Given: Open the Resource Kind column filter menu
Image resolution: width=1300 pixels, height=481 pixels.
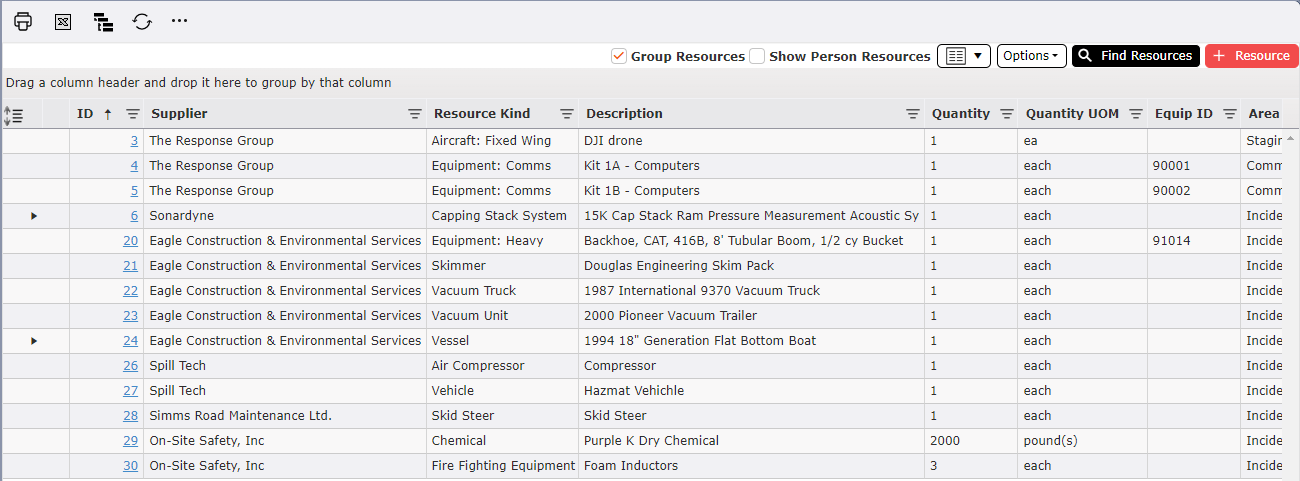Looking at the screenshot, I should [567, 114].
